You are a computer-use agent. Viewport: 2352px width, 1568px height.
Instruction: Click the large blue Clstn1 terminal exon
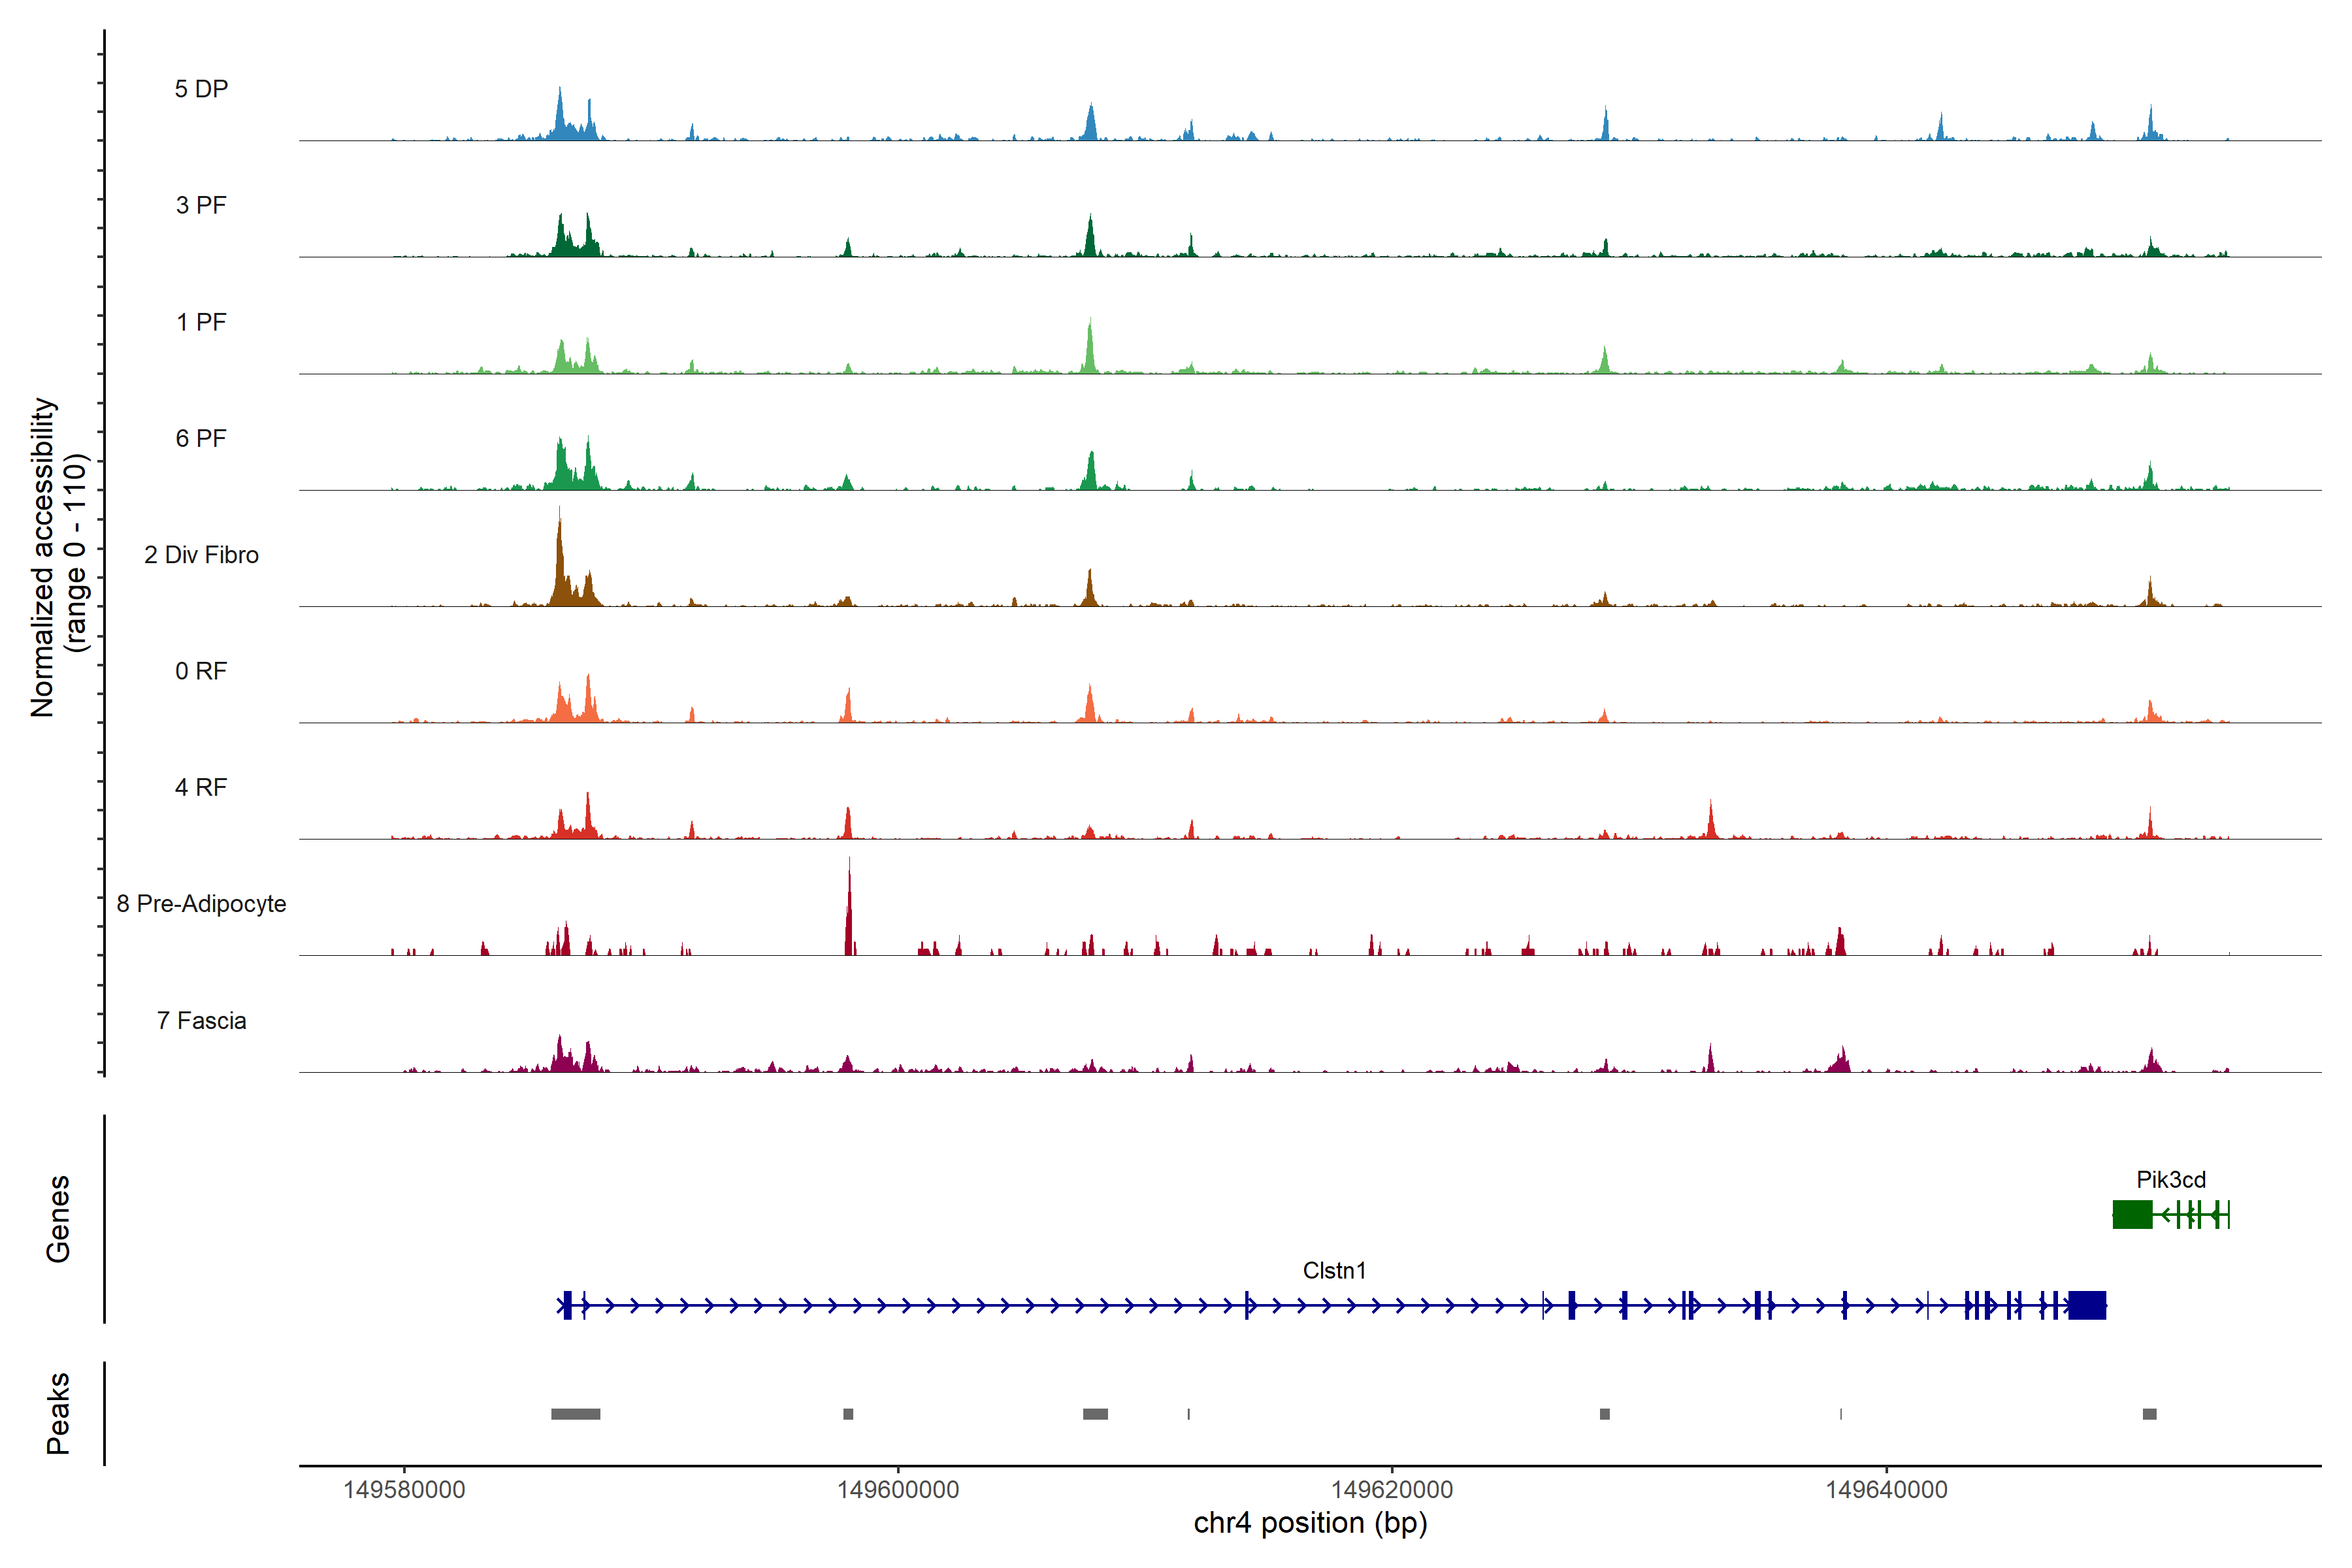tap(2087, 1306)
